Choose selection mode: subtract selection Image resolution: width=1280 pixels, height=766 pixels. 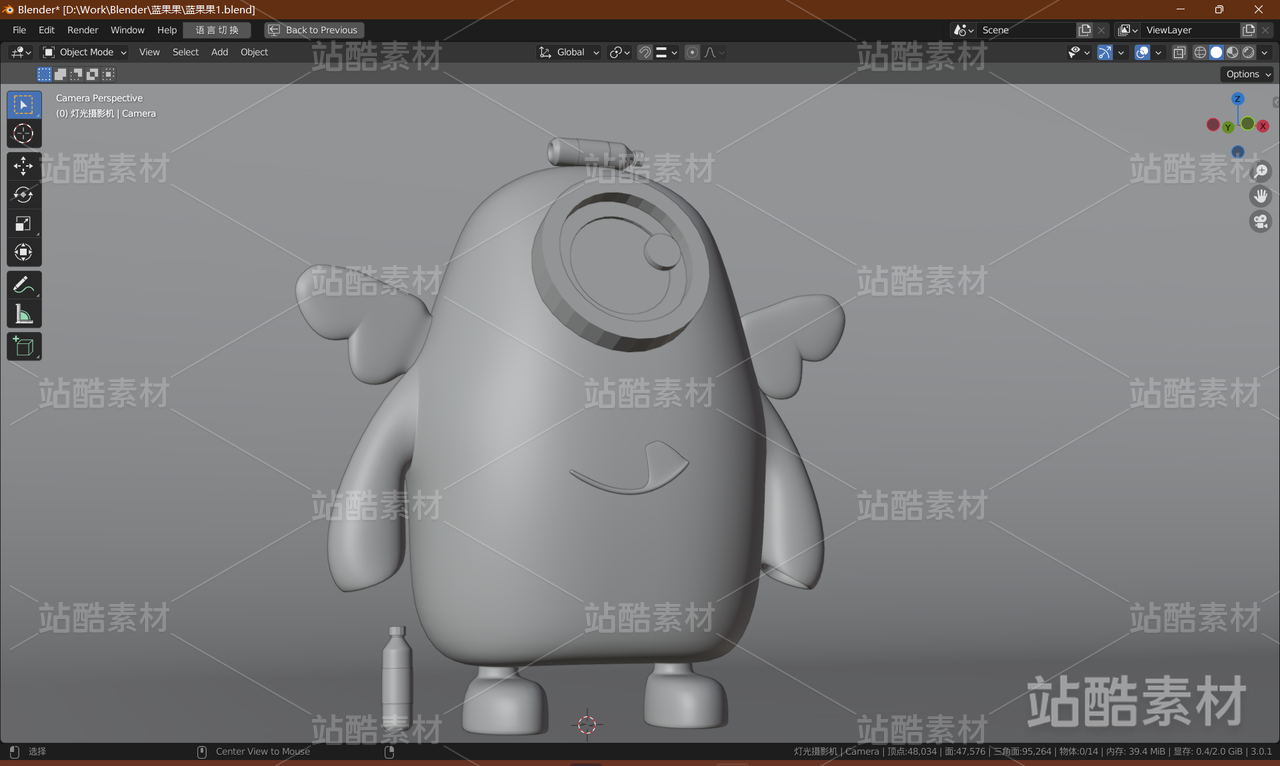tap(76, 74)
